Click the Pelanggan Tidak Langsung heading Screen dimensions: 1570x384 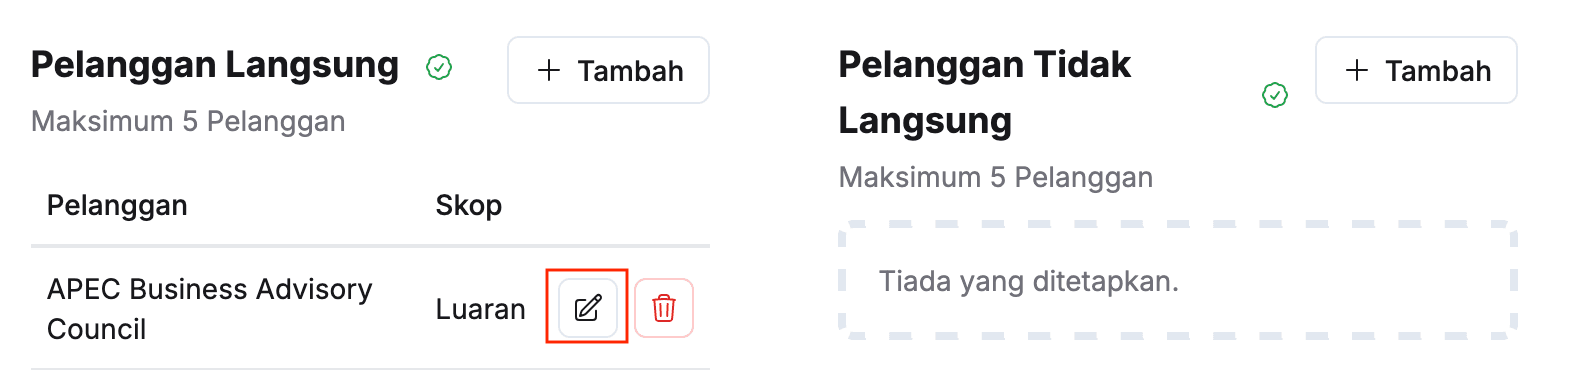[985, 92]
